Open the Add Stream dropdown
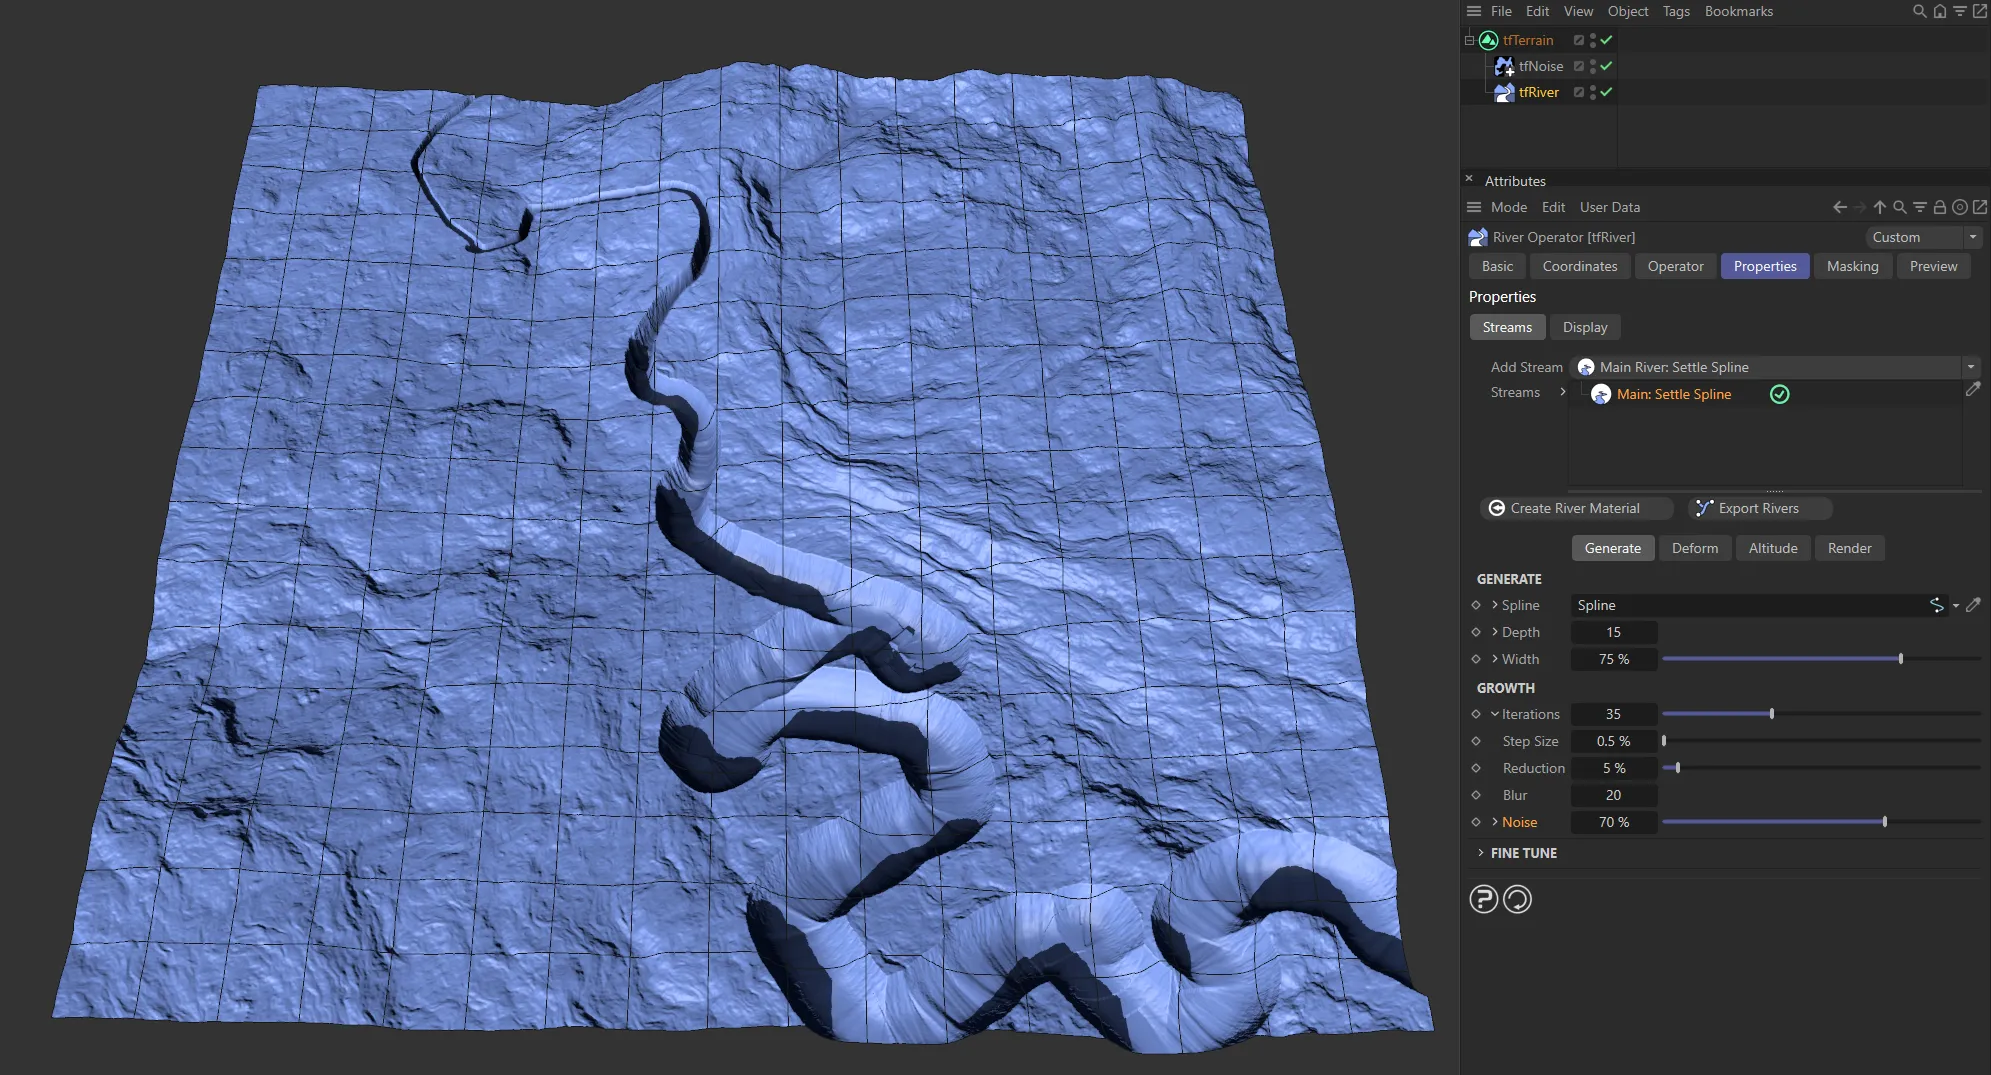The width and height of the screenshot is (1991, 1075). [x=1969, y=367]
